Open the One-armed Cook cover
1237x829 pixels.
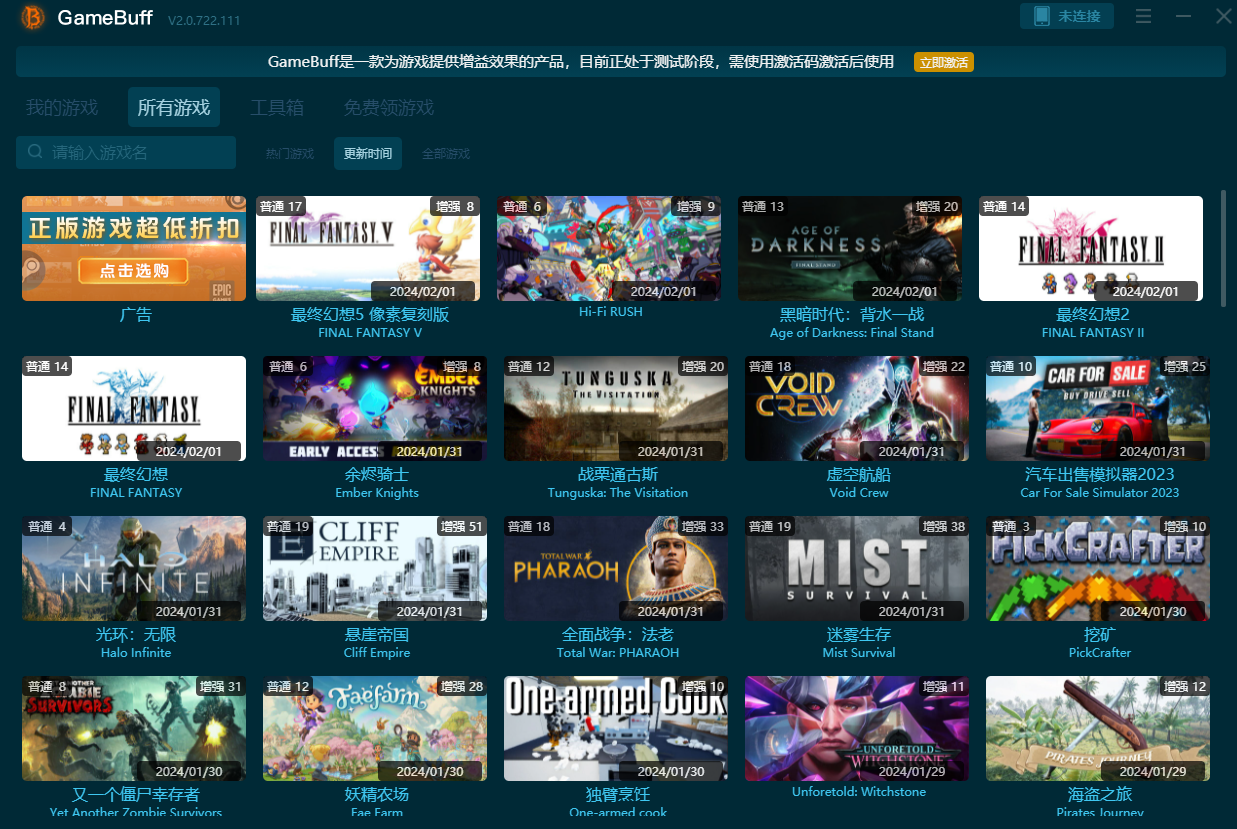[616, 728]
